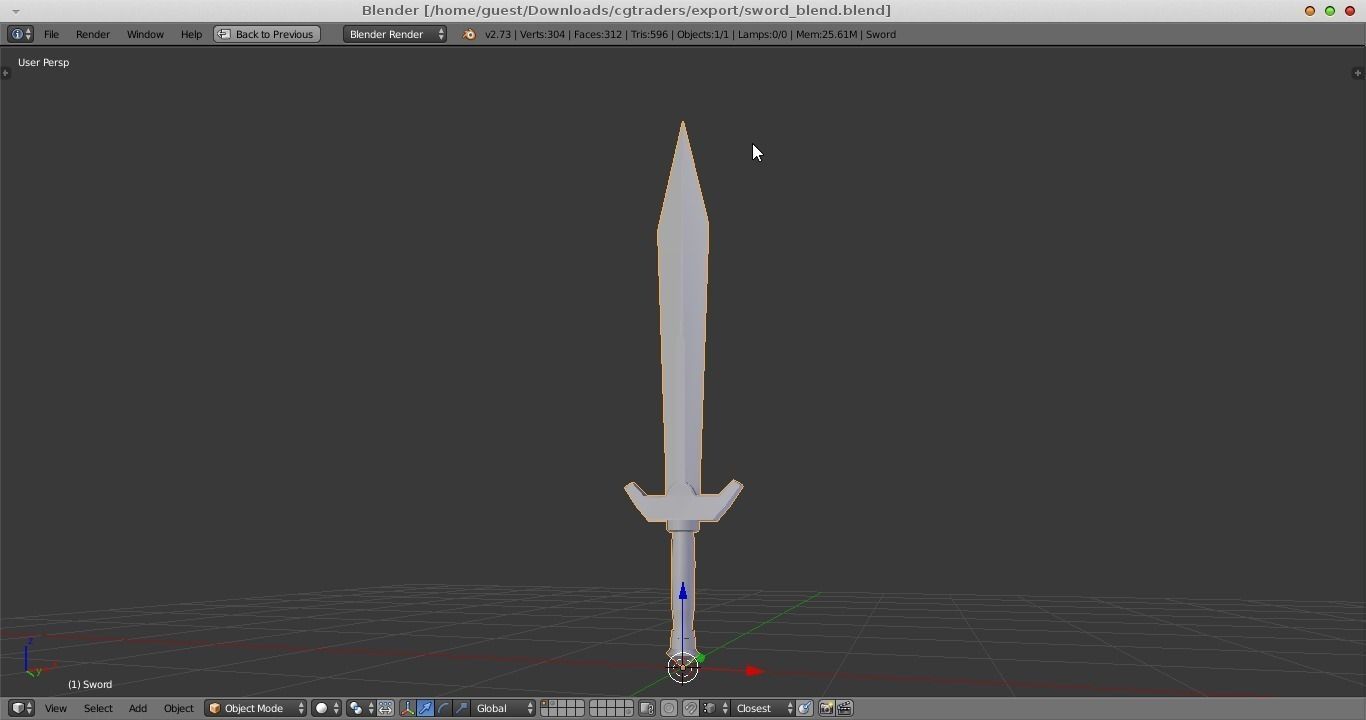Click the 3D cursor at the grid origin
The image size is (1366, 720).
[683, 668]
